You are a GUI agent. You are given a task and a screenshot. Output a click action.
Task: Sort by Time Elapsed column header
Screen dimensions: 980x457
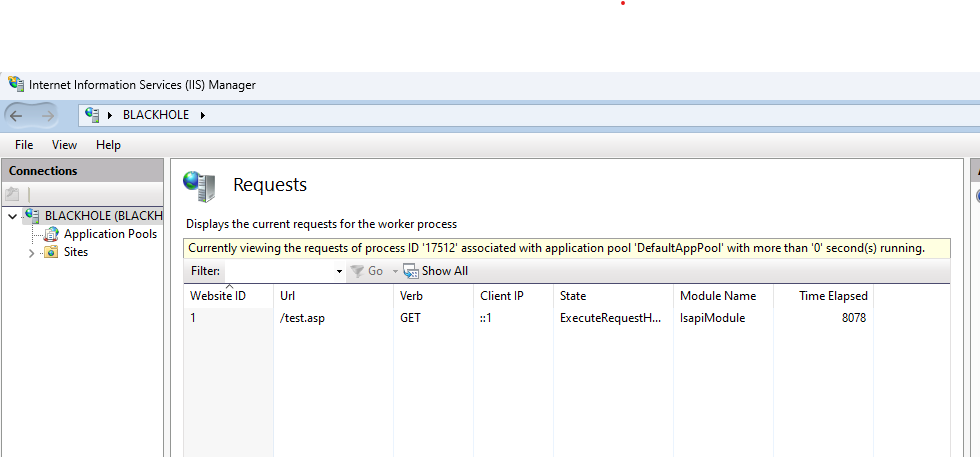click(x=823, y=296)
